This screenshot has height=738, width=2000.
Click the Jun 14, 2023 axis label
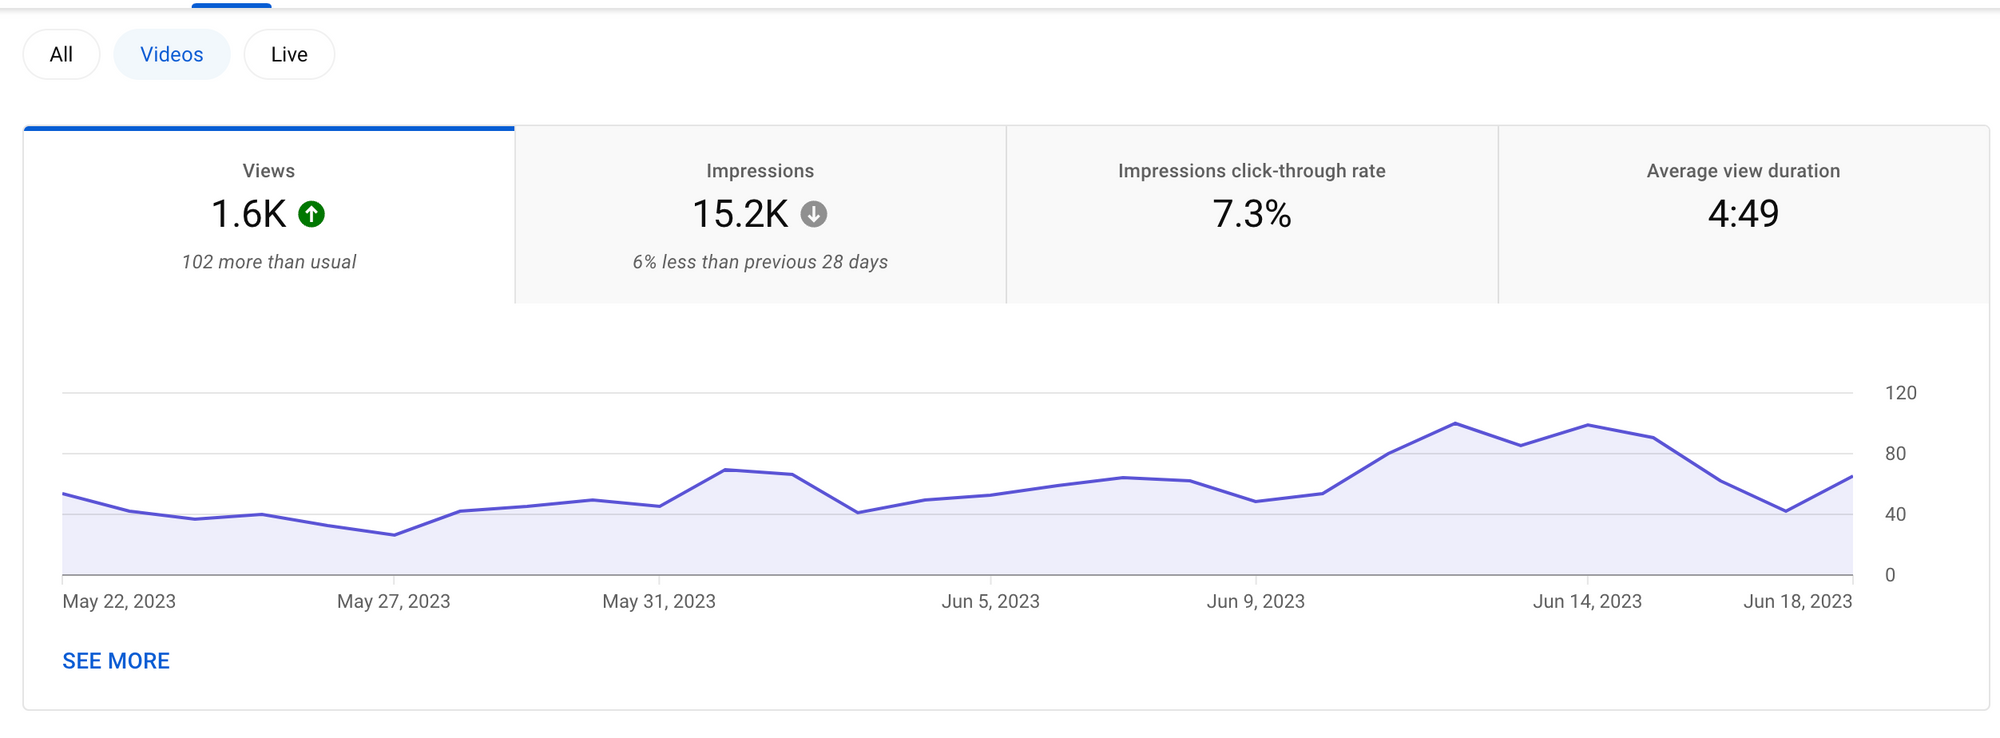click(1587, 601)
